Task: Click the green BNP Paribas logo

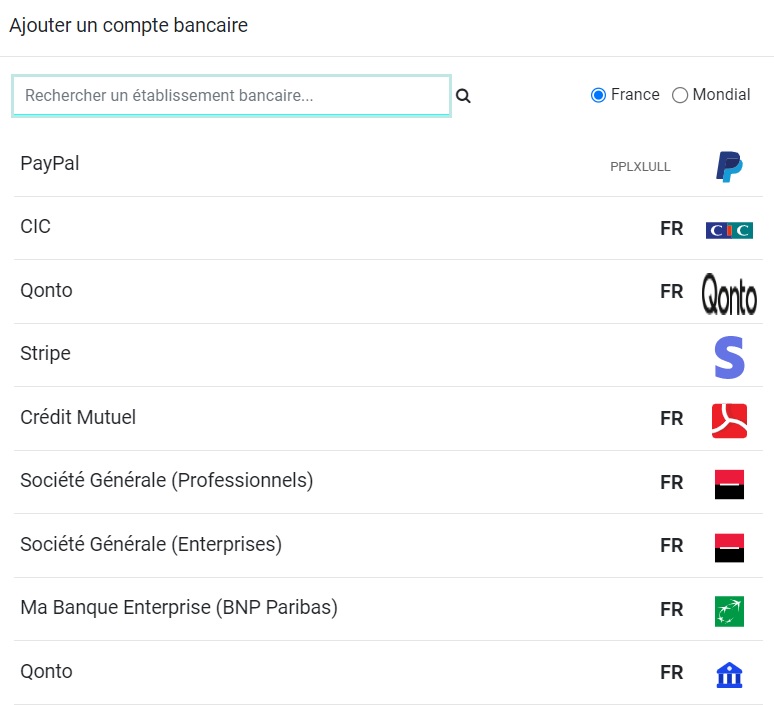Action: point(729,610)
